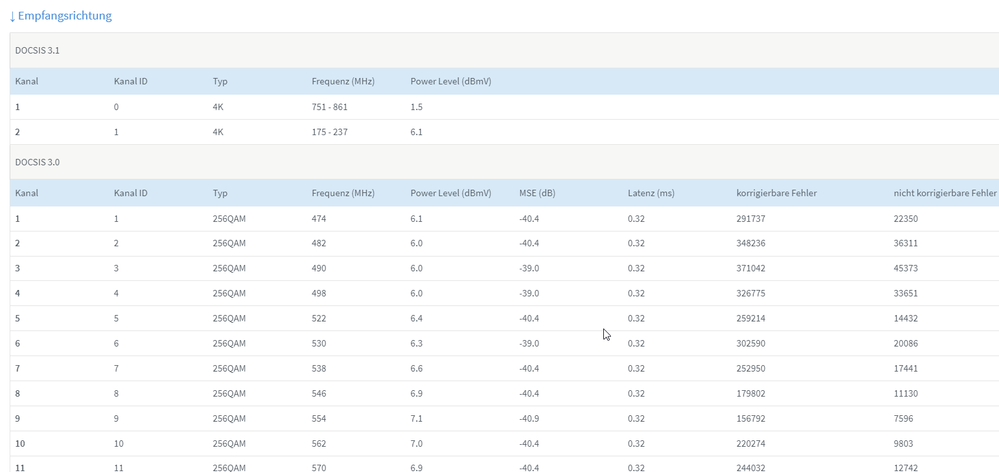Select frequency 522 cell
999x472 pixels.
point(319,318)
